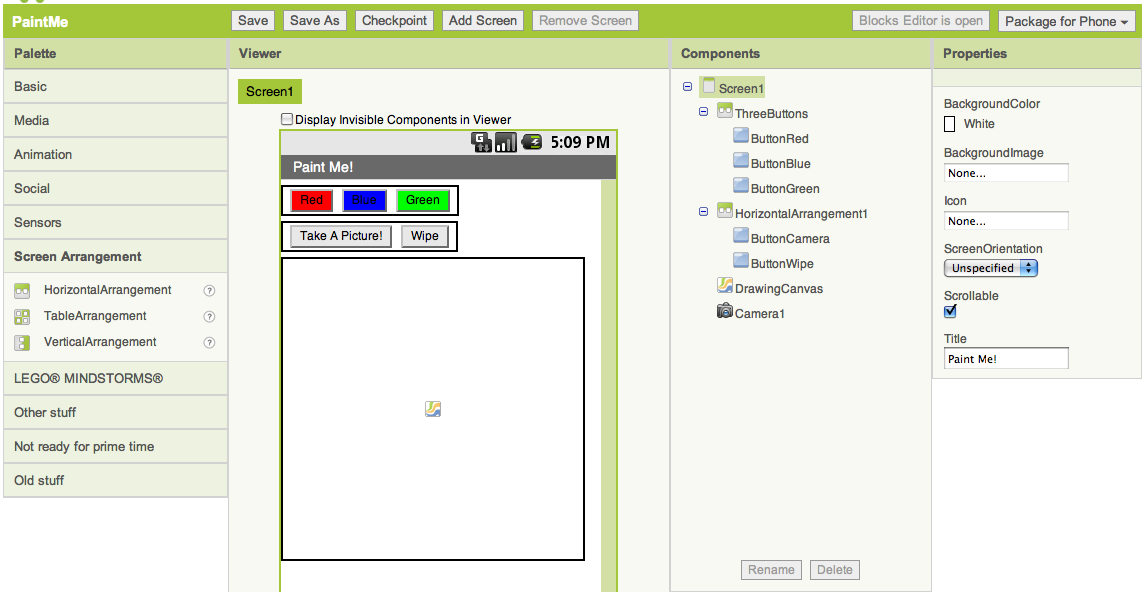Click the Remove Screen button

coord(585,20)
